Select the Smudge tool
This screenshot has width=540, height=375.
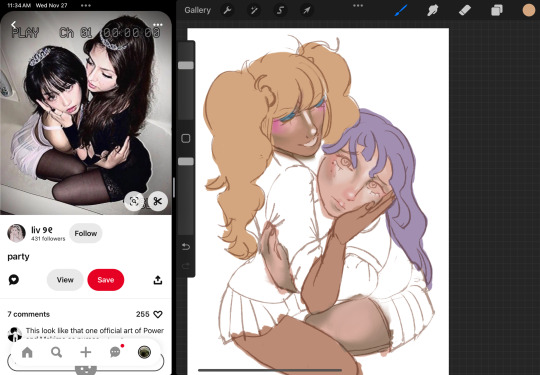(433, 10)
